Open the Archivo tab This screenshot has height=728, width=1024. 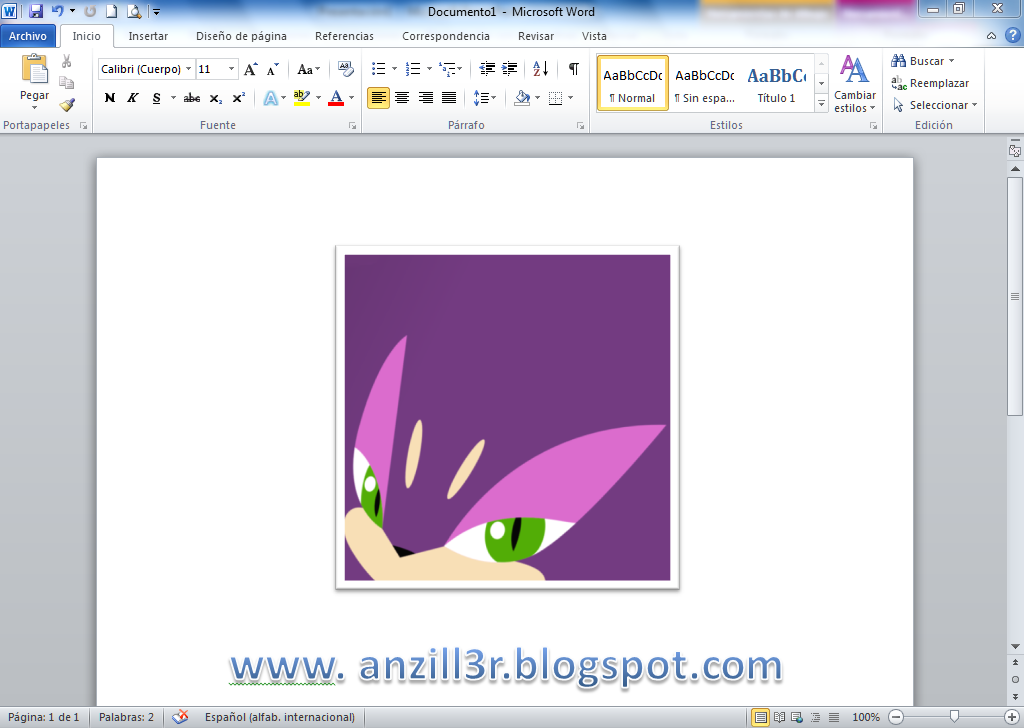tap(27, 36)
